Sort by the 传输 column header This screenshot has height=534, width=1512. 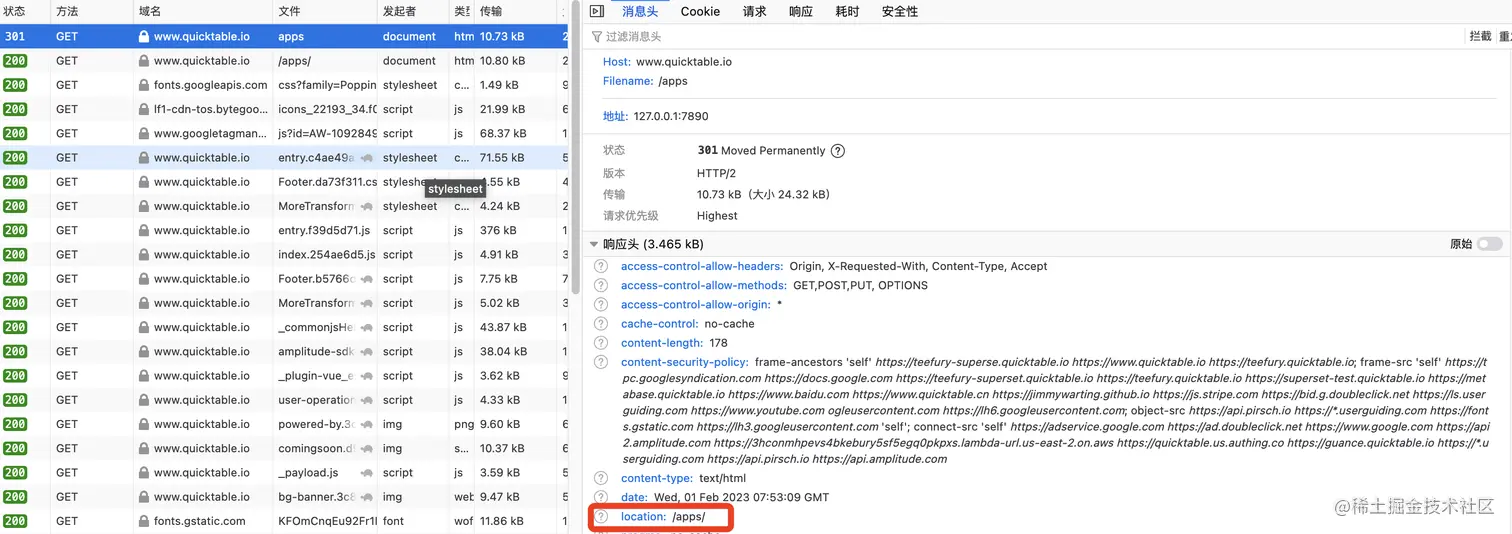pyautogui.click(x=516, y=11)
